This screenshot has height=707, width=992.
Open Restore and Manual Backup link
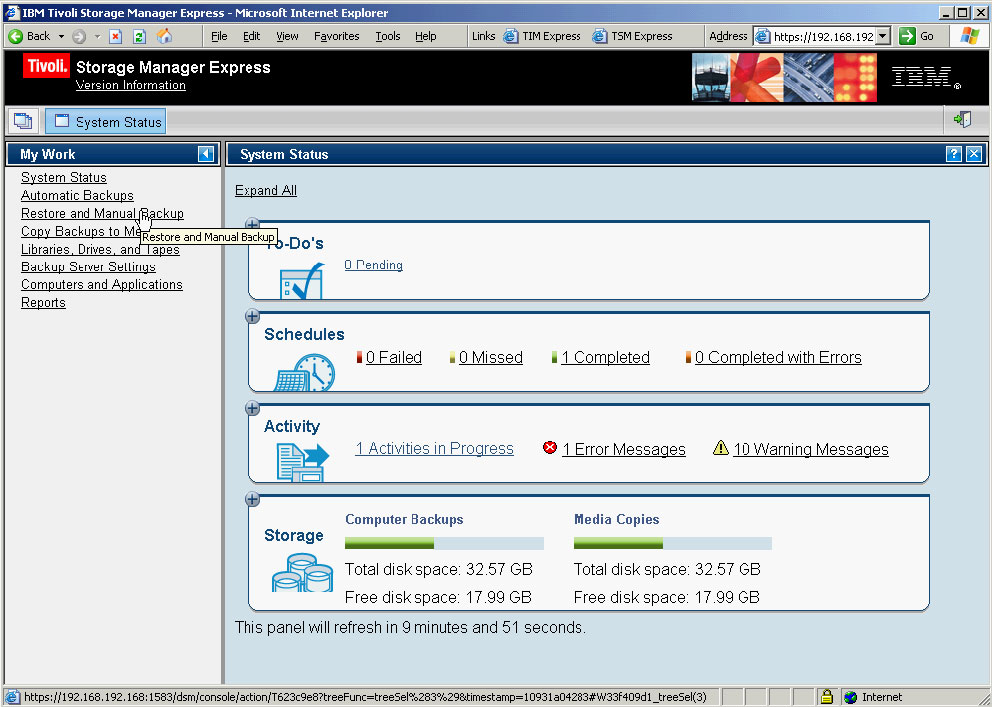tap(102, 213)
